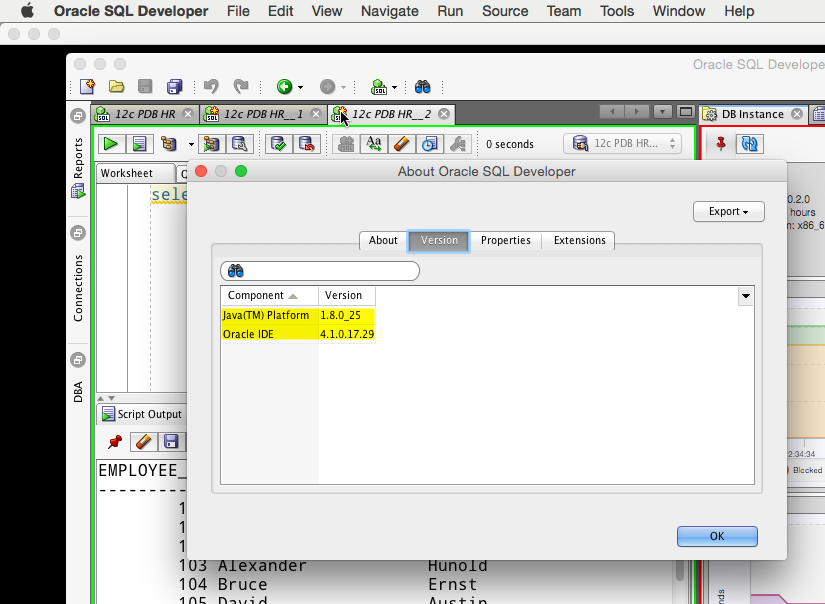The height and width of the screenshot is (604, 825).
Task: Close the DB Instance tab
Action: pos(797,114)
